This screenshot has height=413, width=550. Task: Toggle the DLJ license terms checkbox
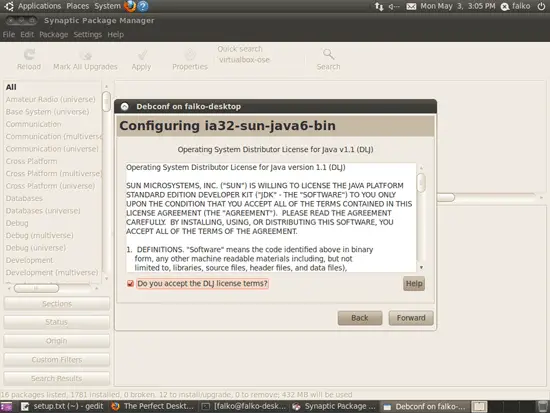click(130, 284)
